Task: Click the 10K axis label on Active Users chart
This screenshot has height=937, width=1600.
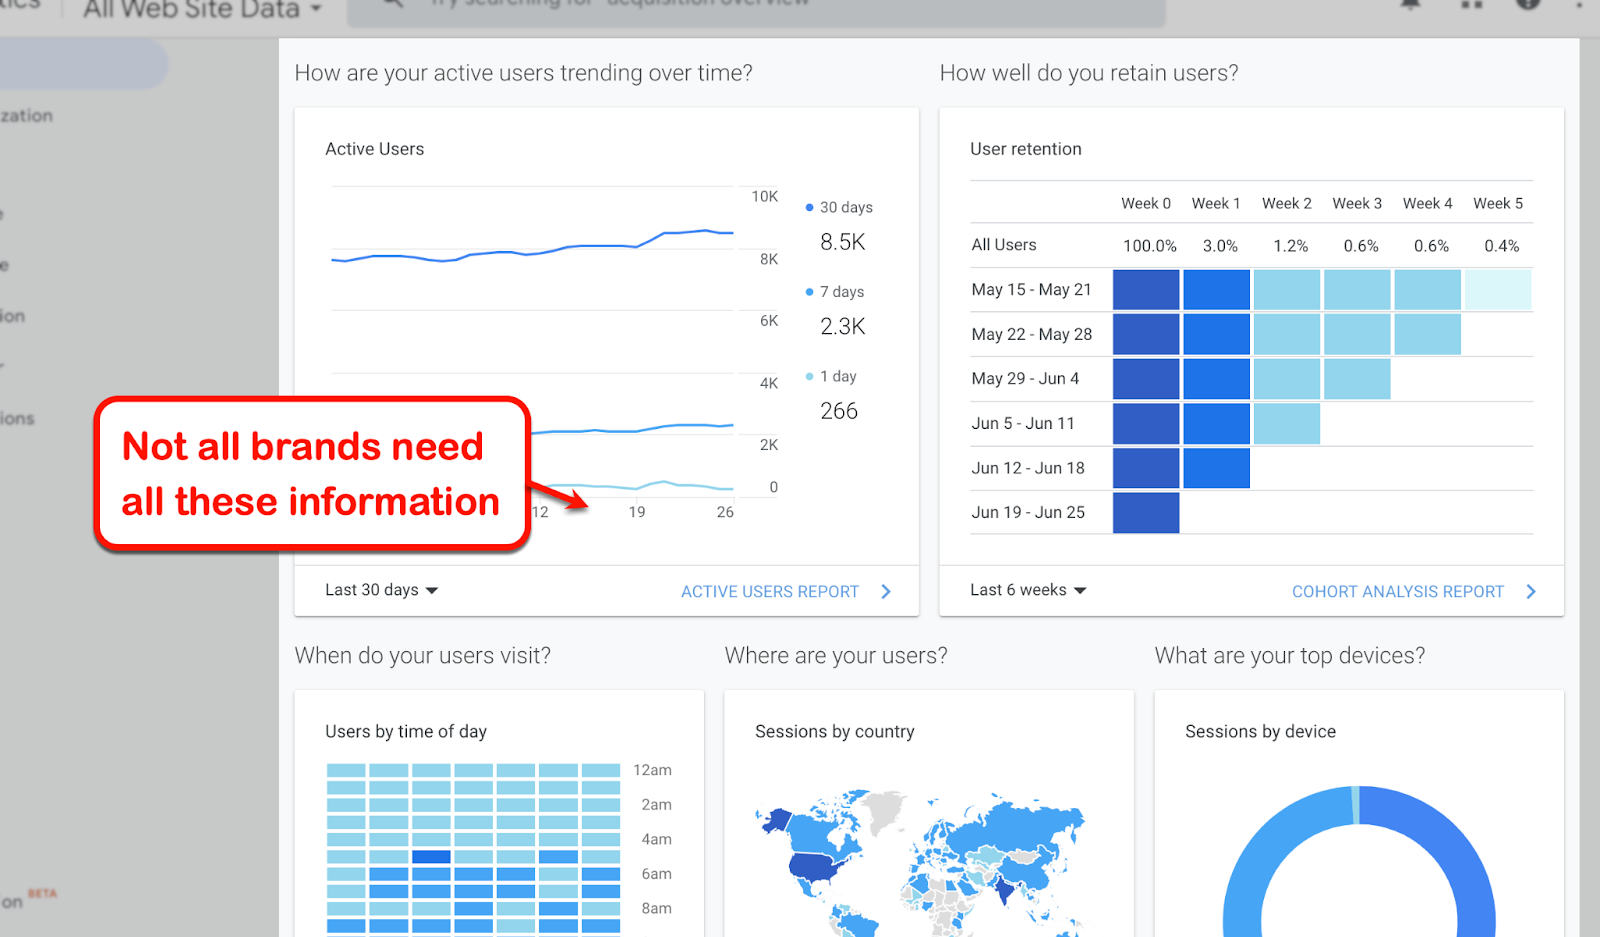Action: (765, 197)
